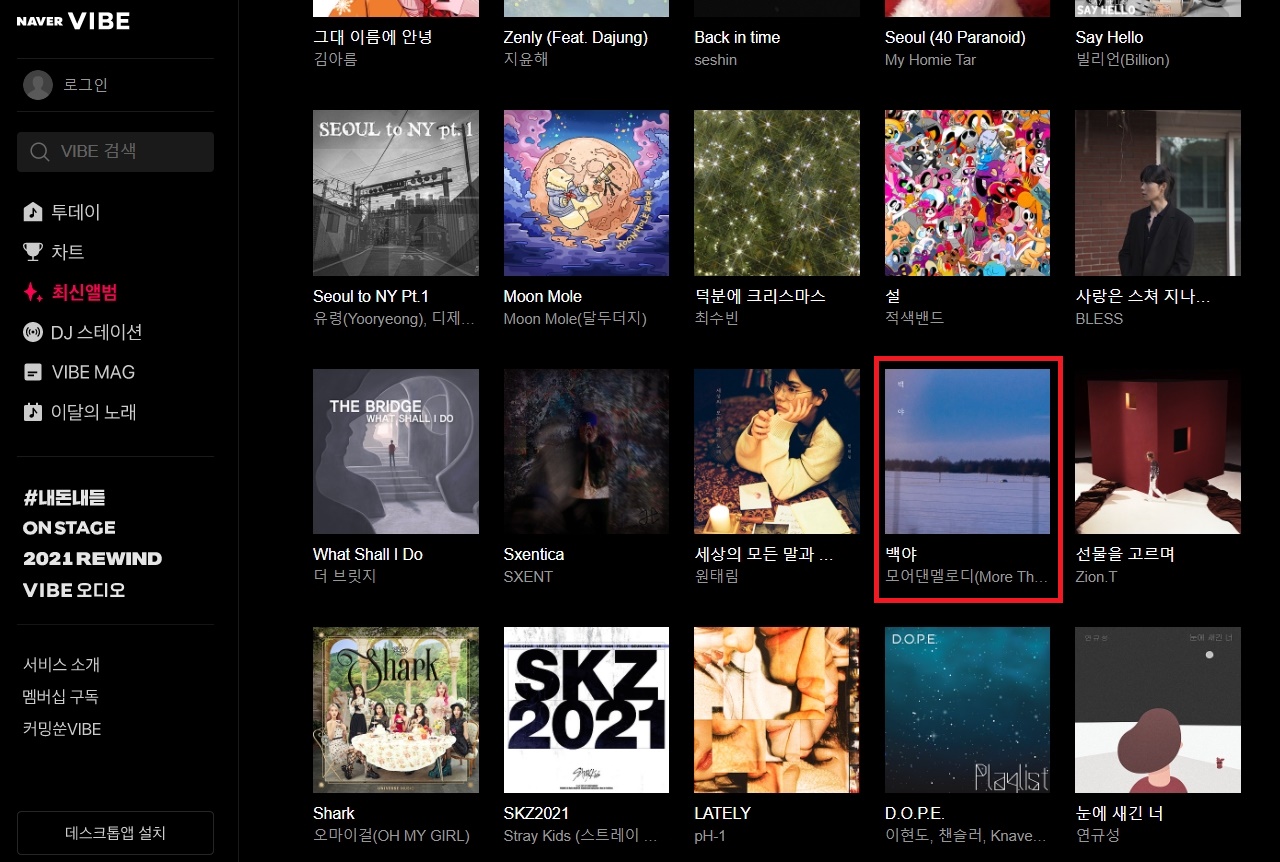Open the Moon Mole album artwork
This screenshot has height=862, width=1280.
pos(586,193)
